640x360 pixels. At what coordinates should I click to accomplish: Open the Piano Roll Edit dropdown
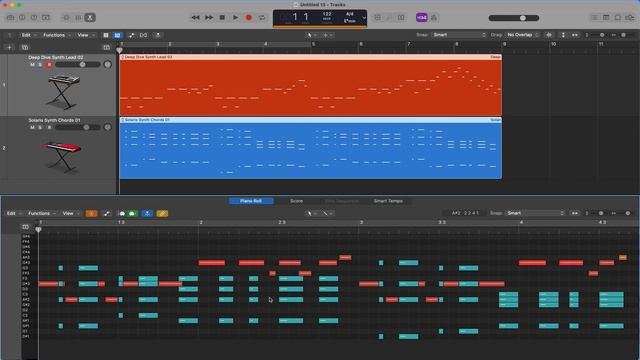click(14, 213)
